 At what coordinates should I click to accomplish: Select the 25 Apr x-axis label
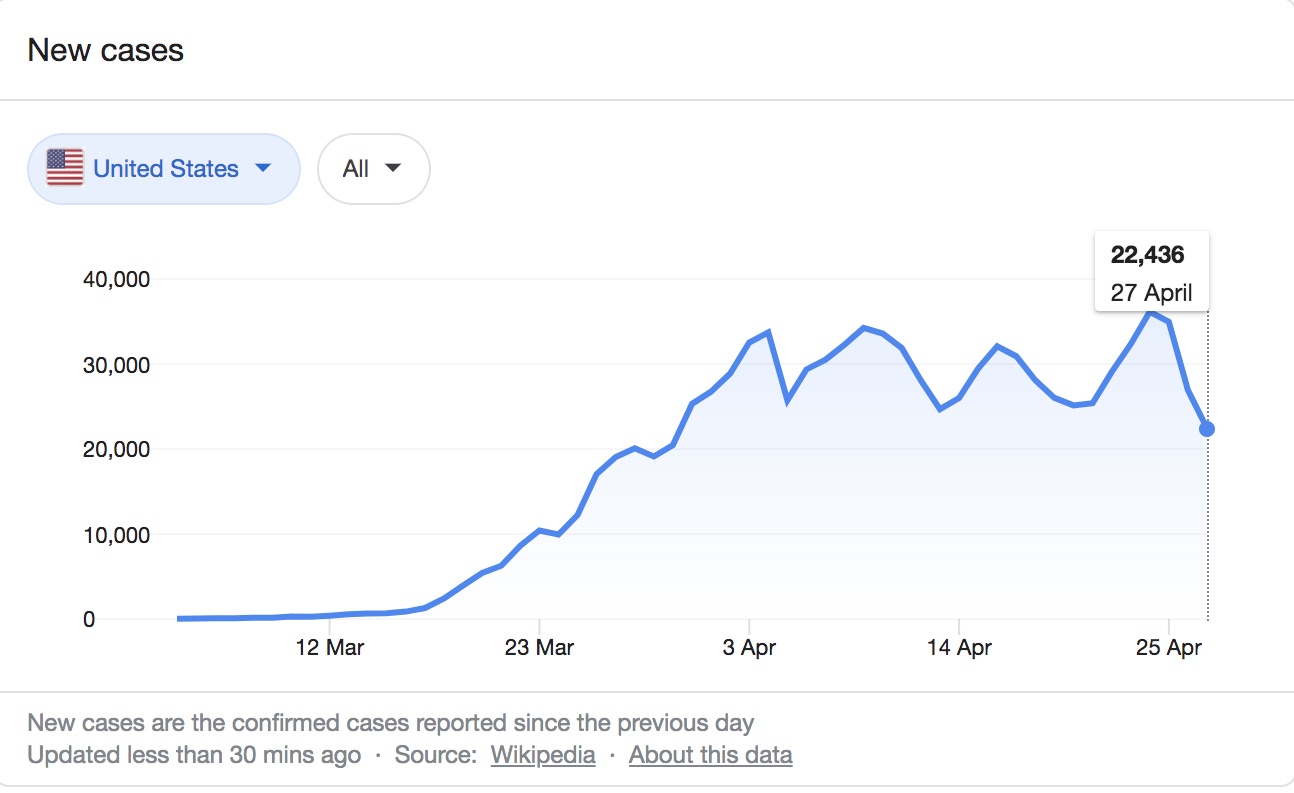pos(1169,648)
